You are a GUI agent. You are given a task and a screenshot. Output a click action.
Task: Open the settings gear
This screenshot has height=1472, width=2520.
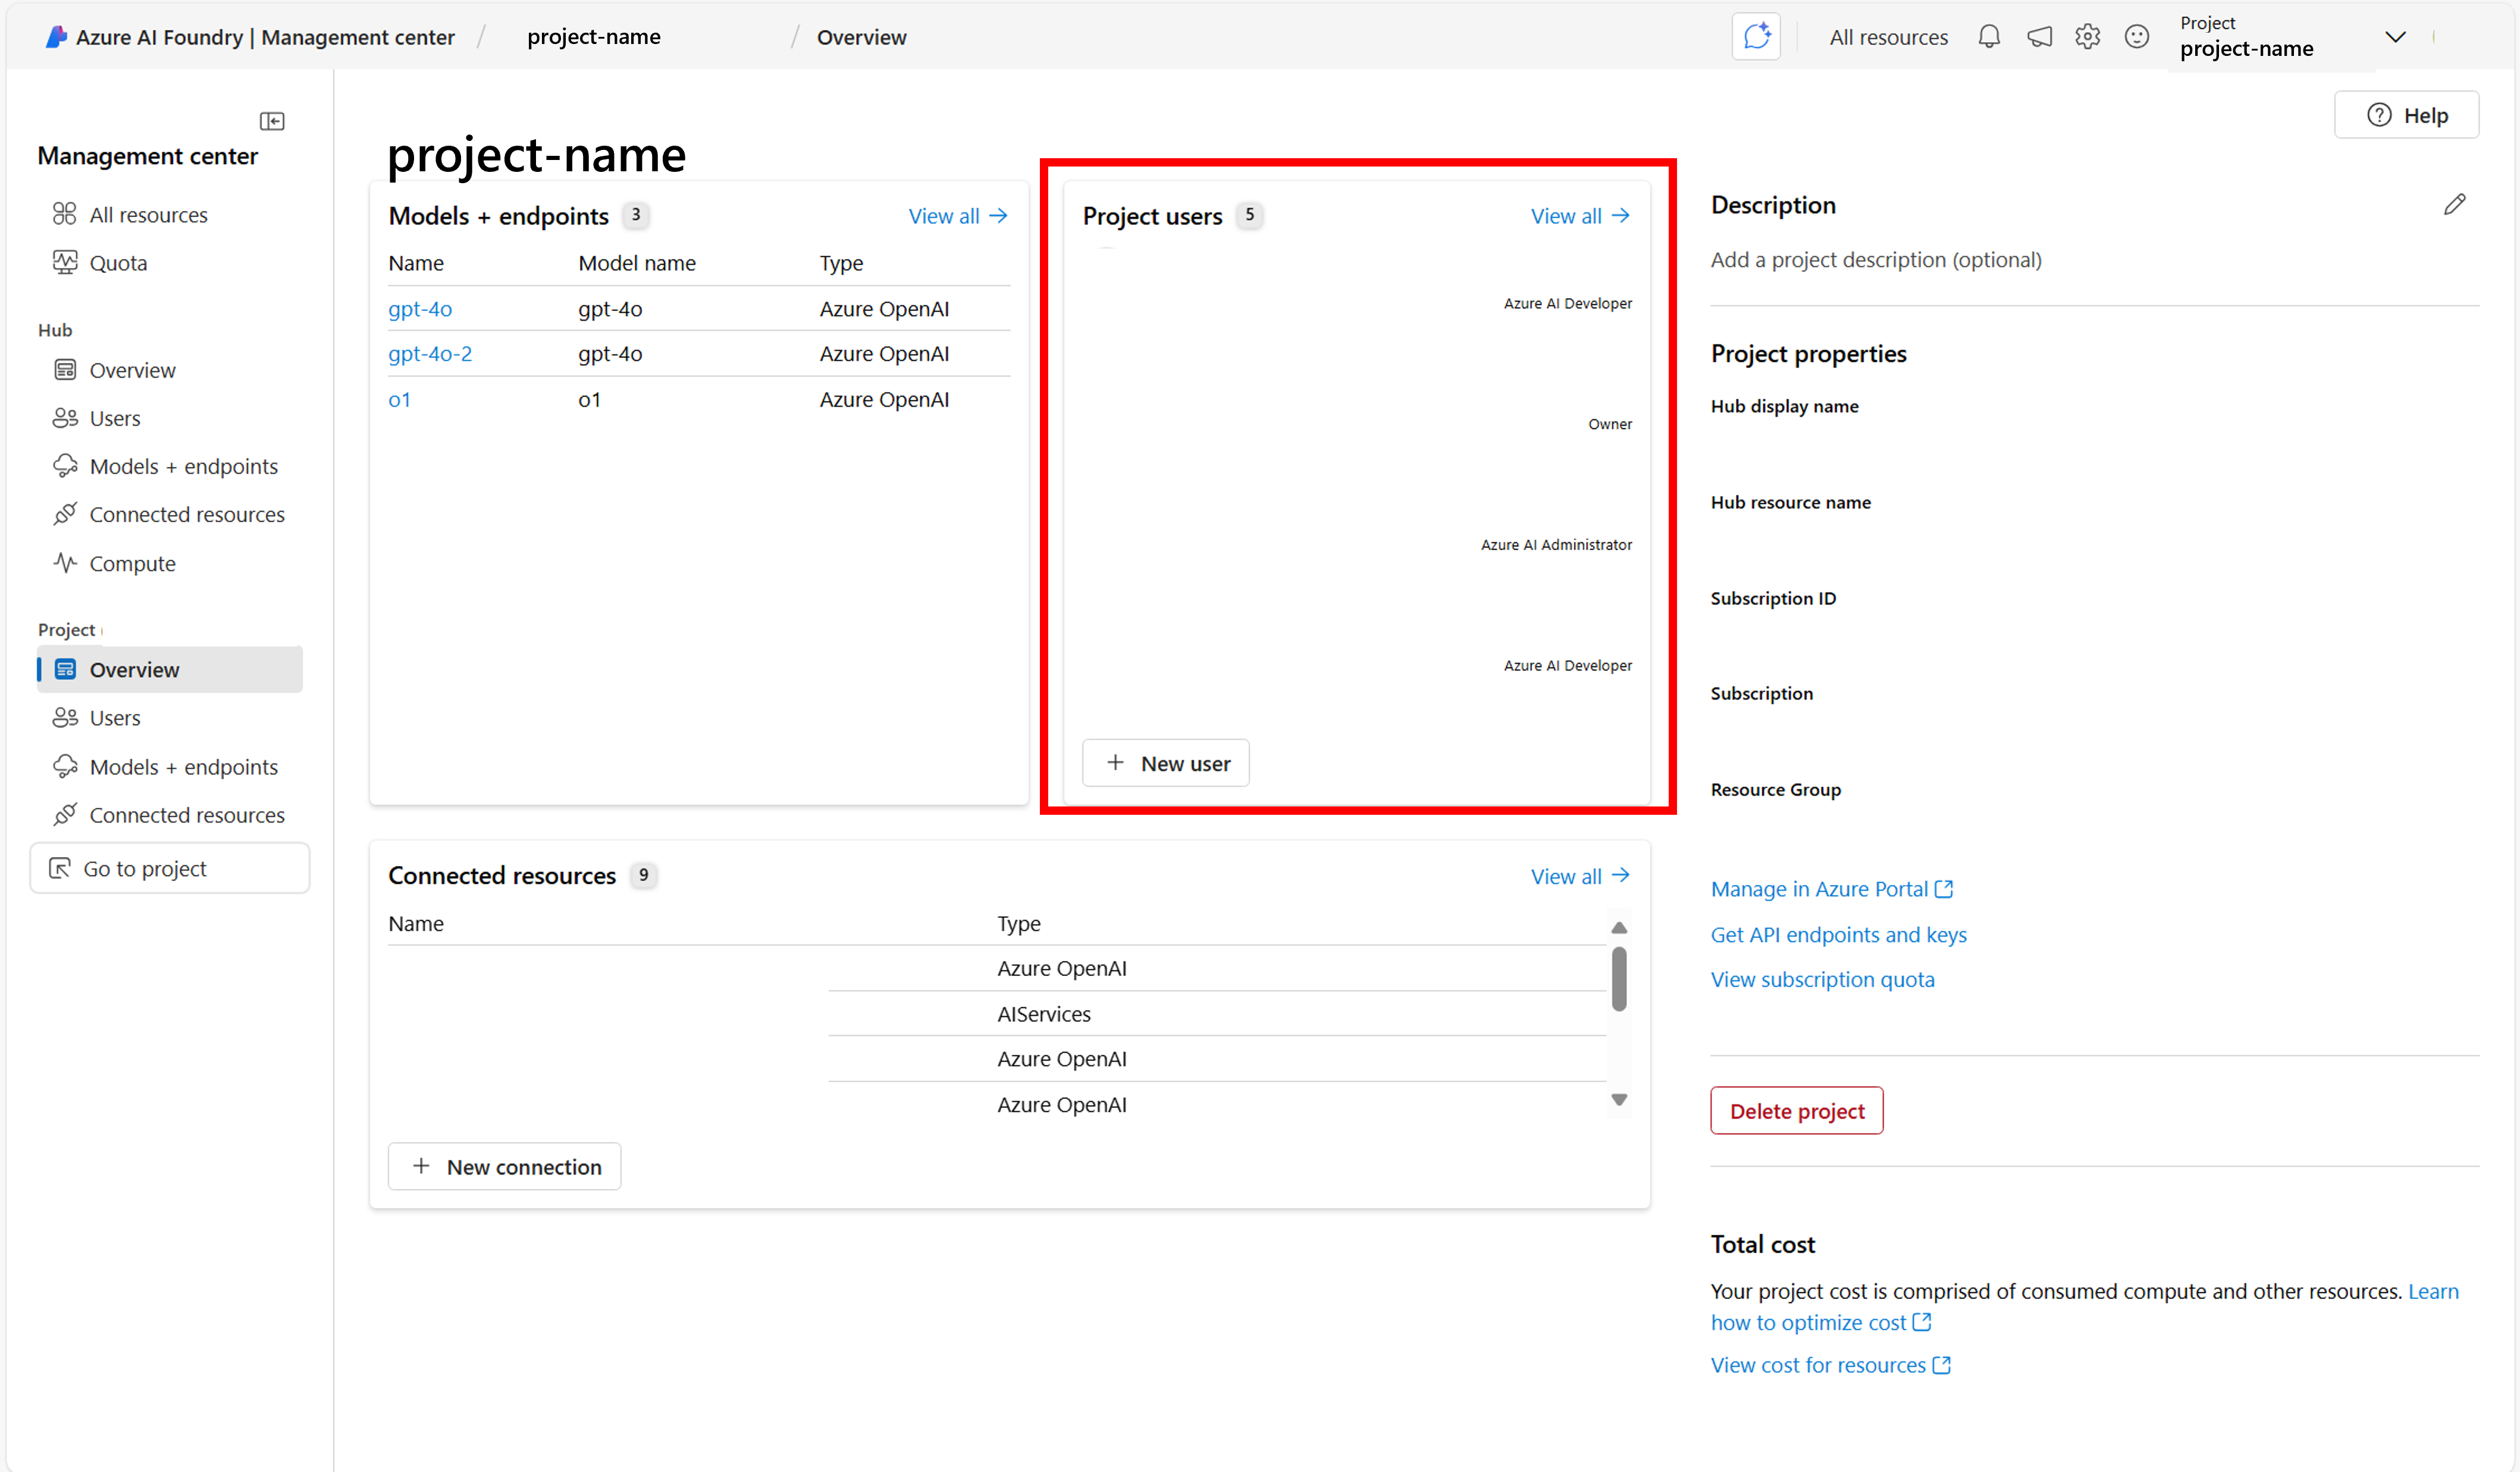pos(2088,36)
